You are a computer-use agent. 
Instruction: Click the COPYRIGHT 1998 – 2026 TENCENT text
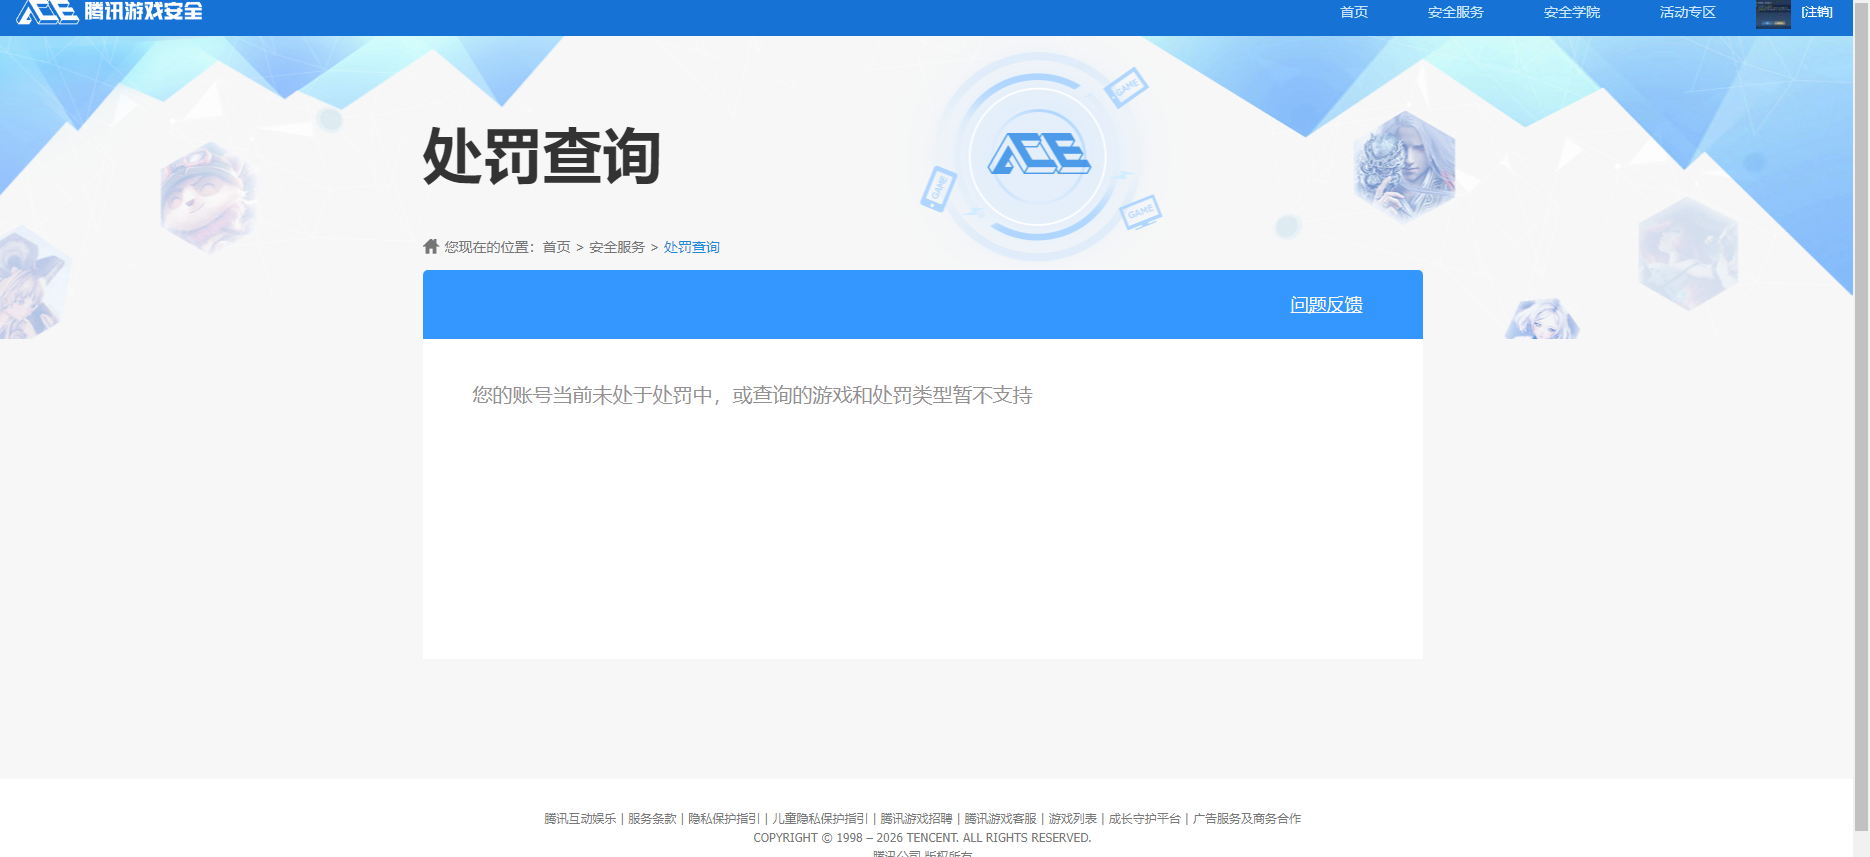coord(922,838)
